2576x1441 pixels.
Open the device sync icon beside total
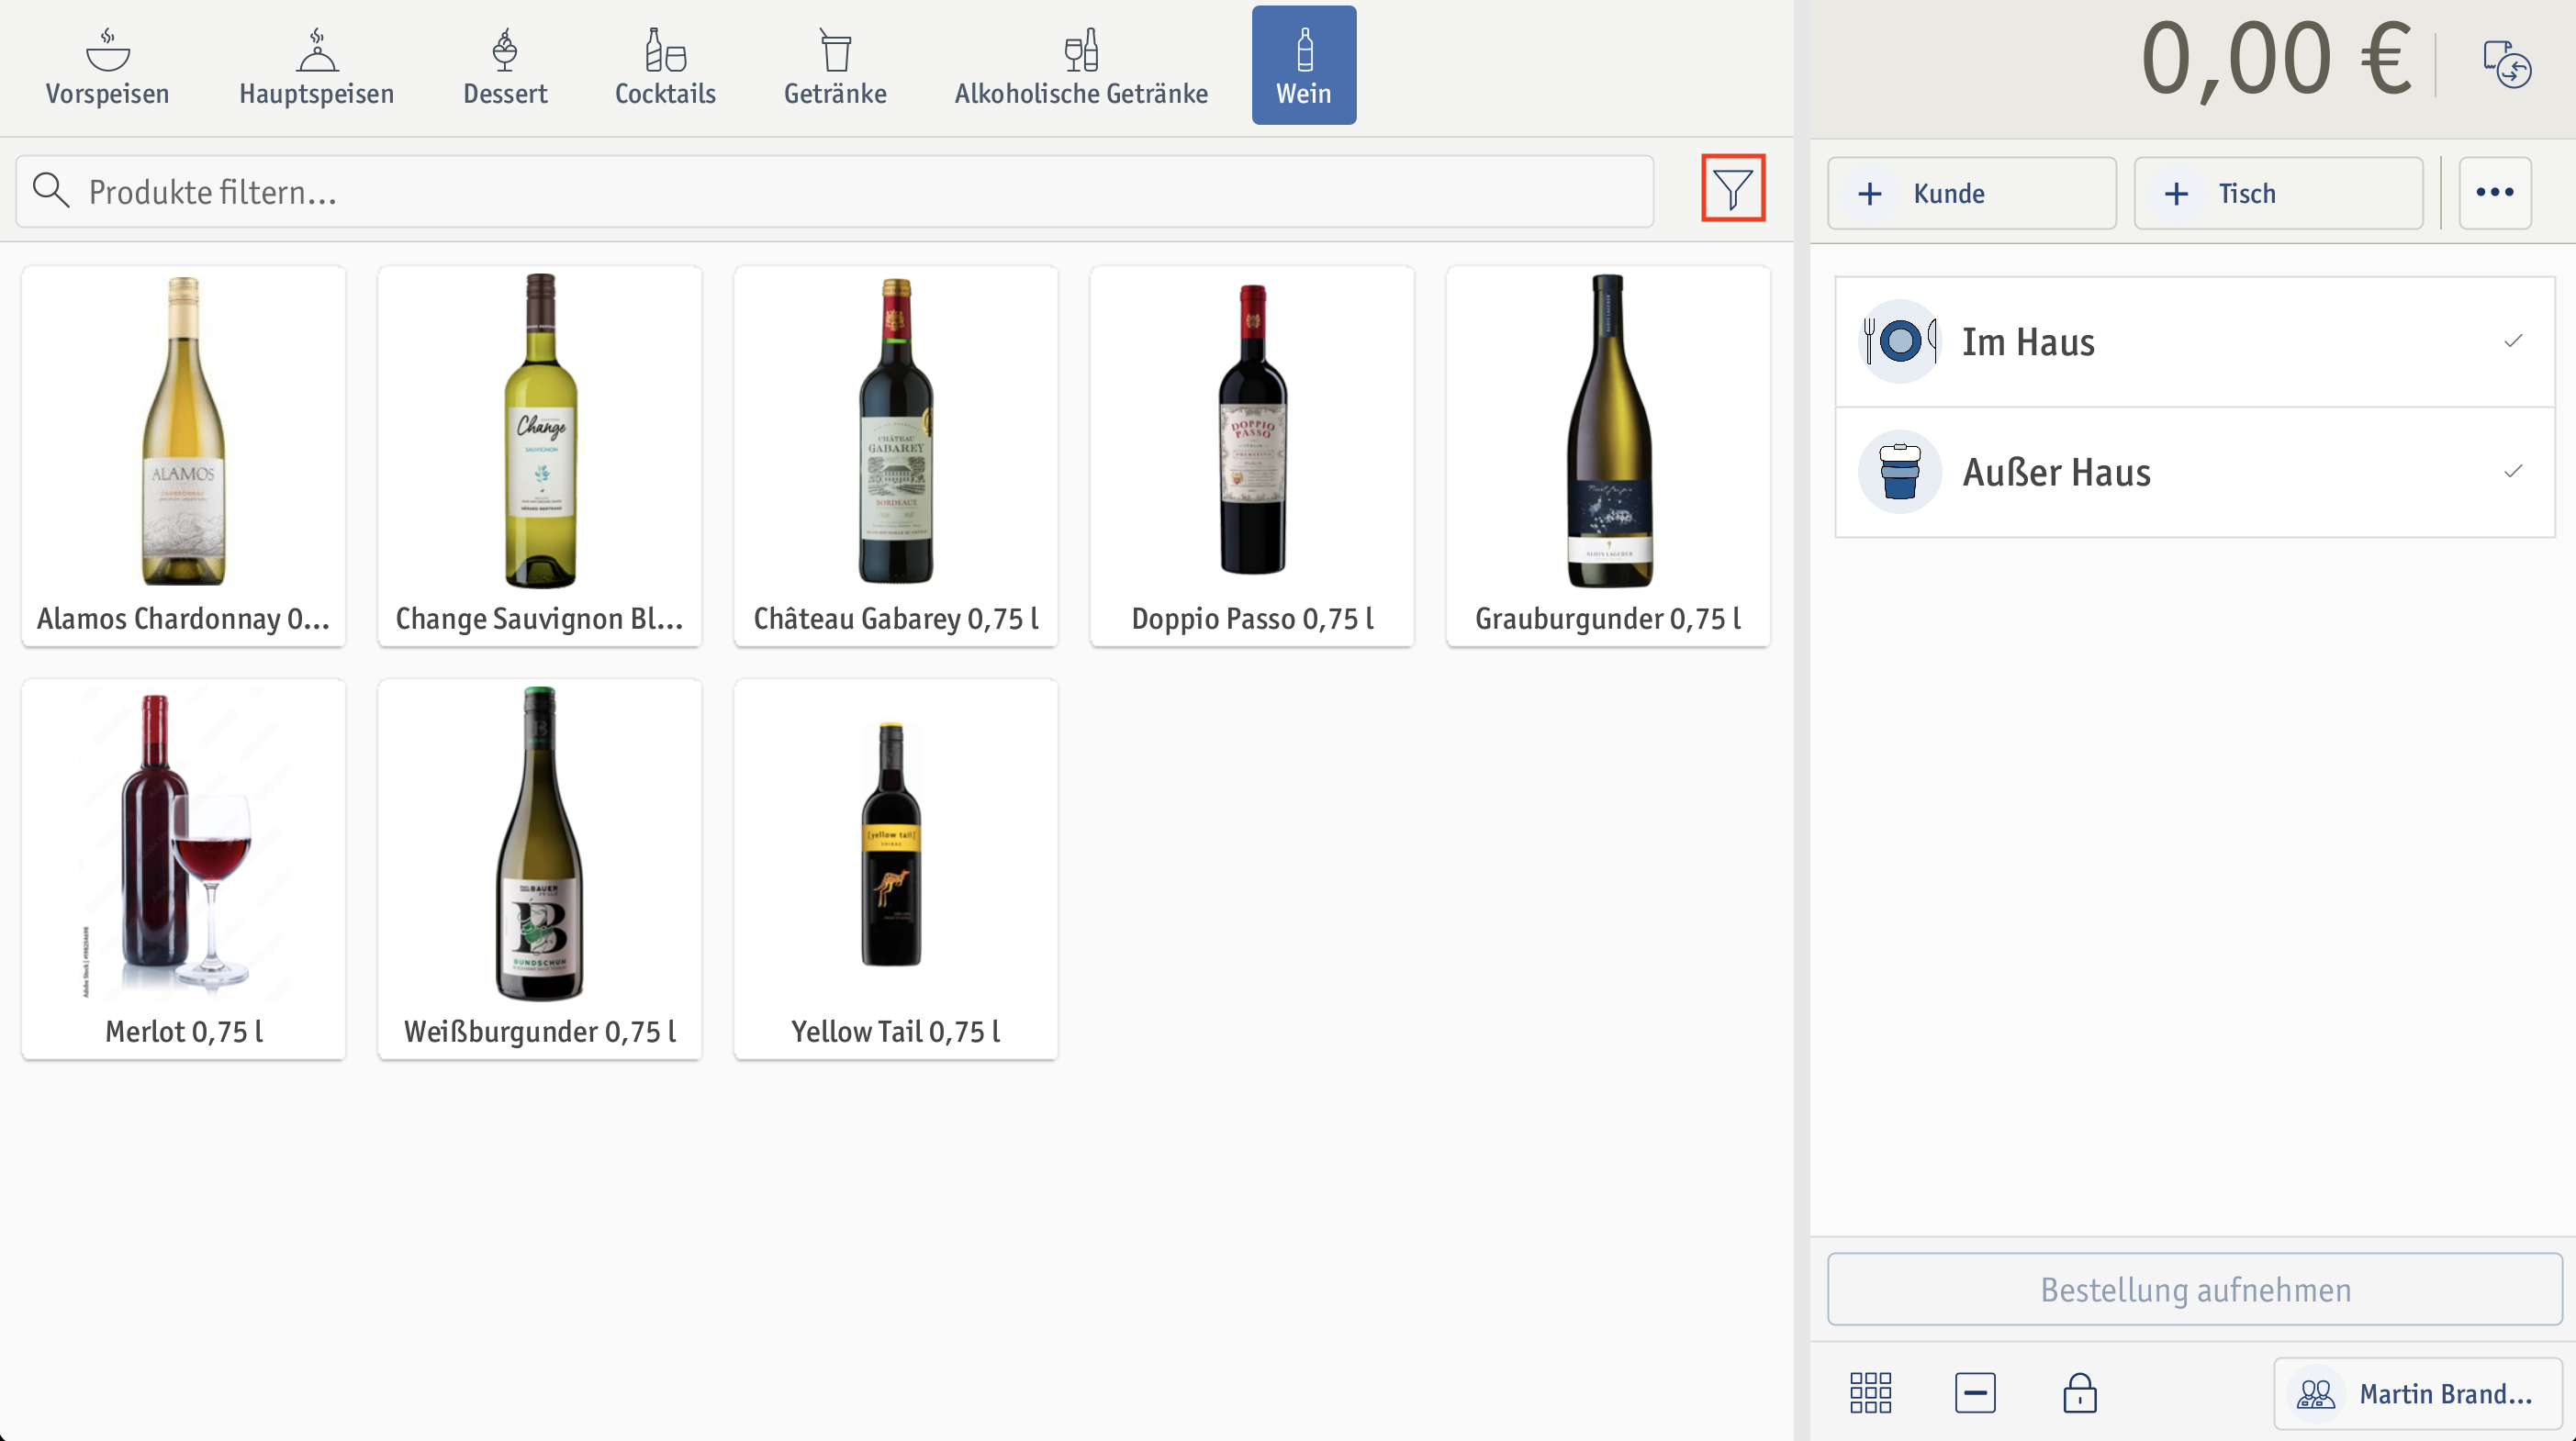click(x=2507, y=65)
